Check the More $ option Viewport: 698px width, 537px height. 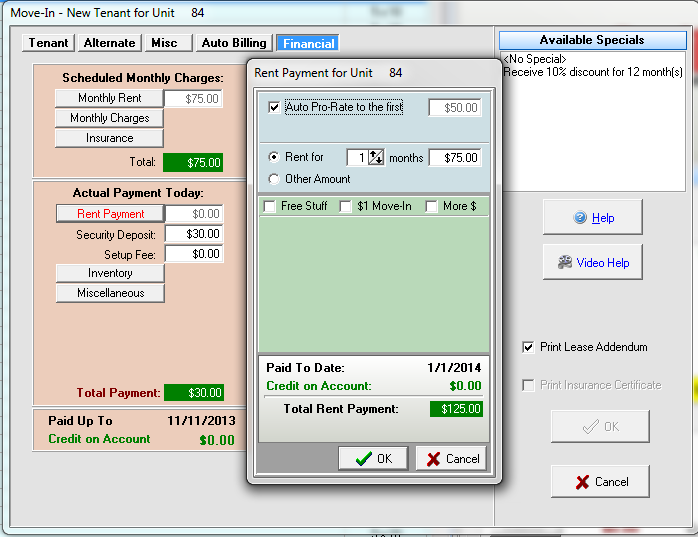click(431, 207)
